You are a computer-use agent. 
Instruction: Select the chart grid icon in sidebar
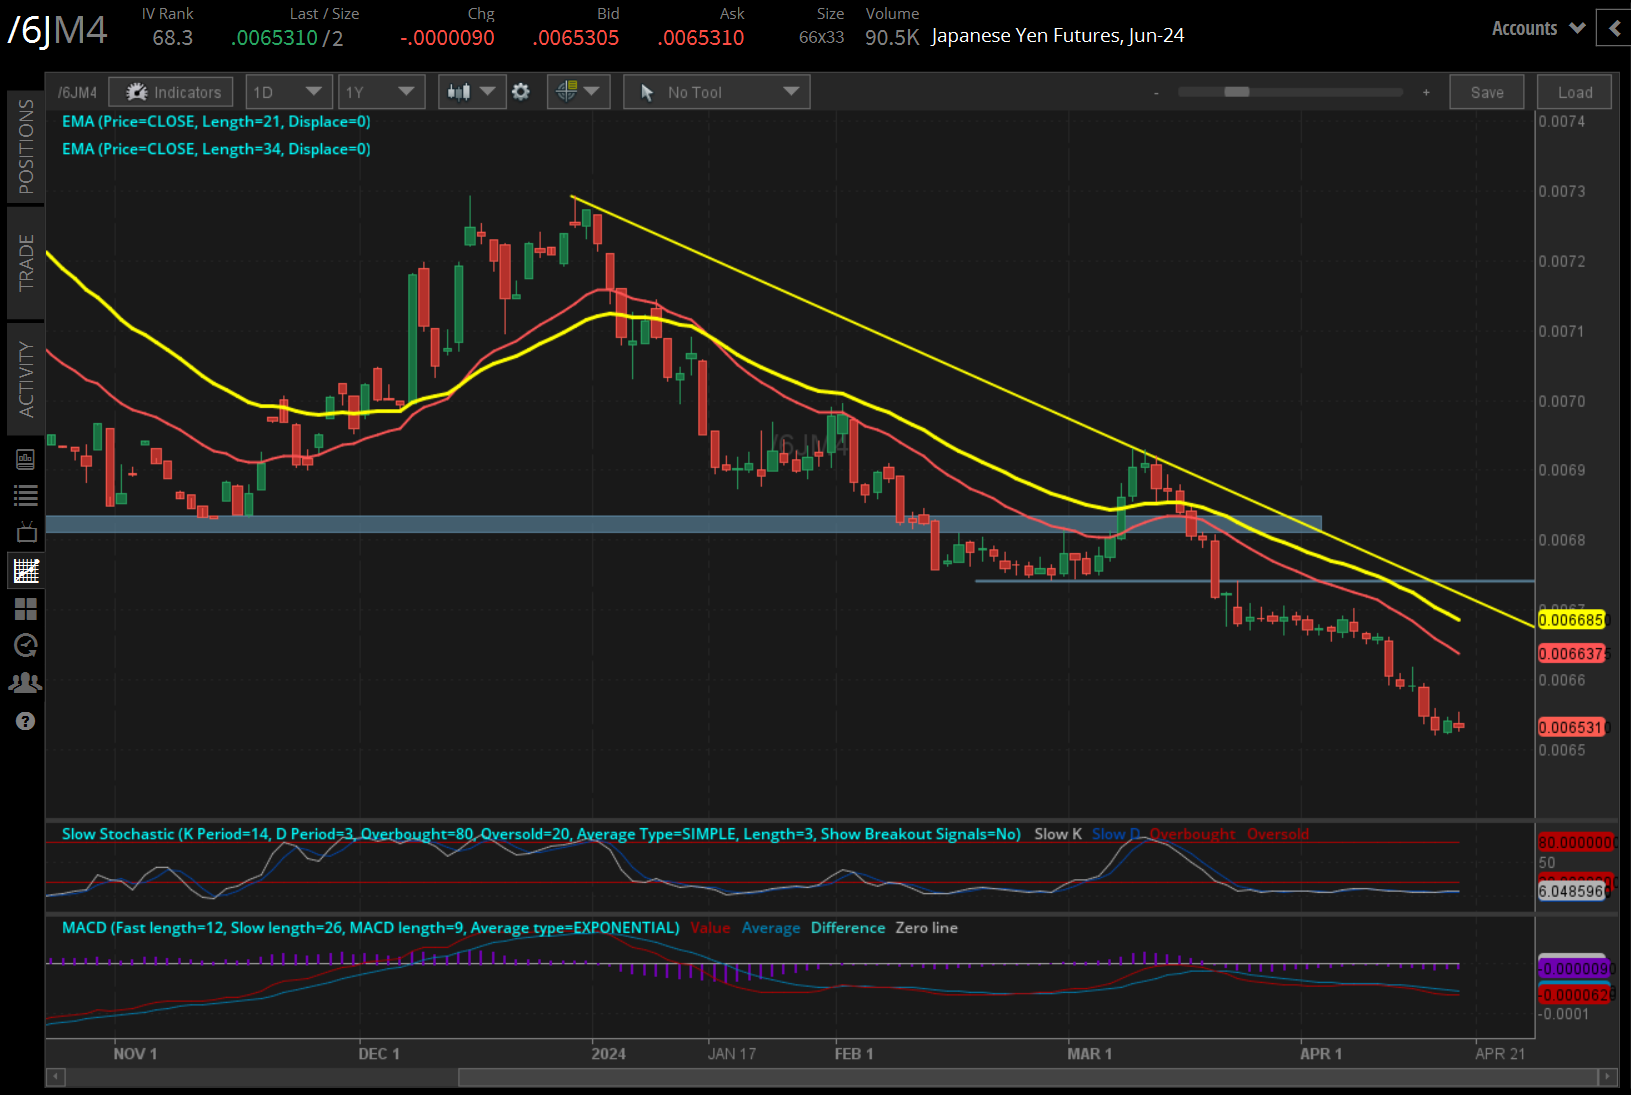tap(26, 571)
